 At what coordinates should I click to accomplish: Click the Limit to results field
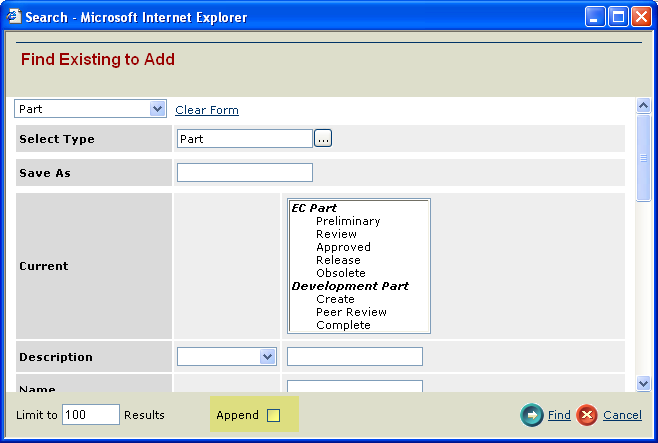tap(91, 414)
